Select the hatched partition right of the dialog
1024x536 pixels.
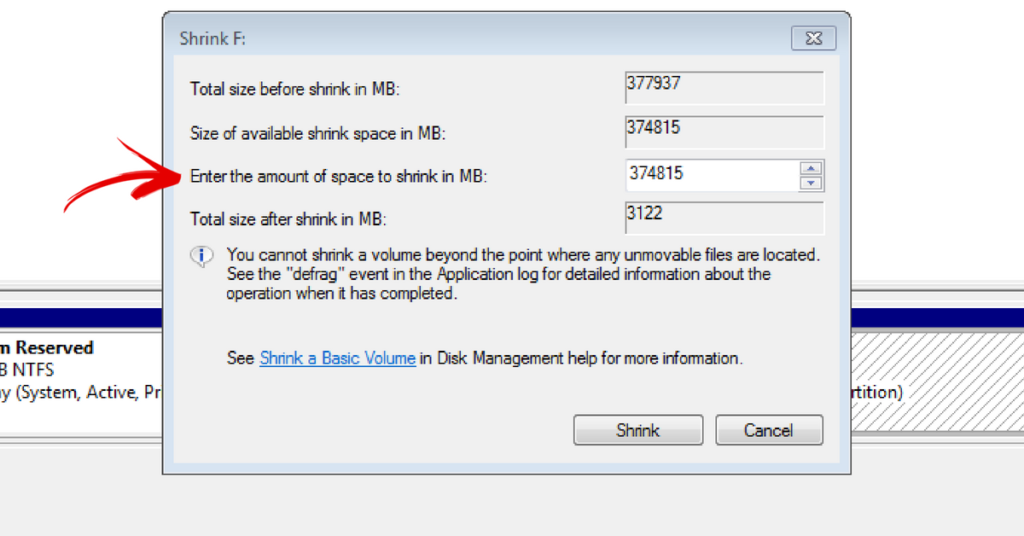(x=937, y=382)
